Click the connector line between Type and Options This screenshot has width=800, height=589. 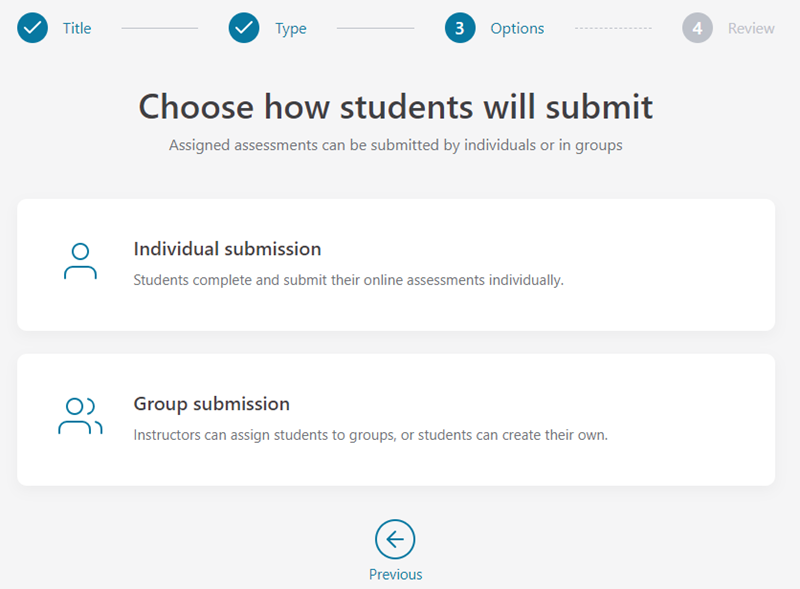click(x=376, y=28)
